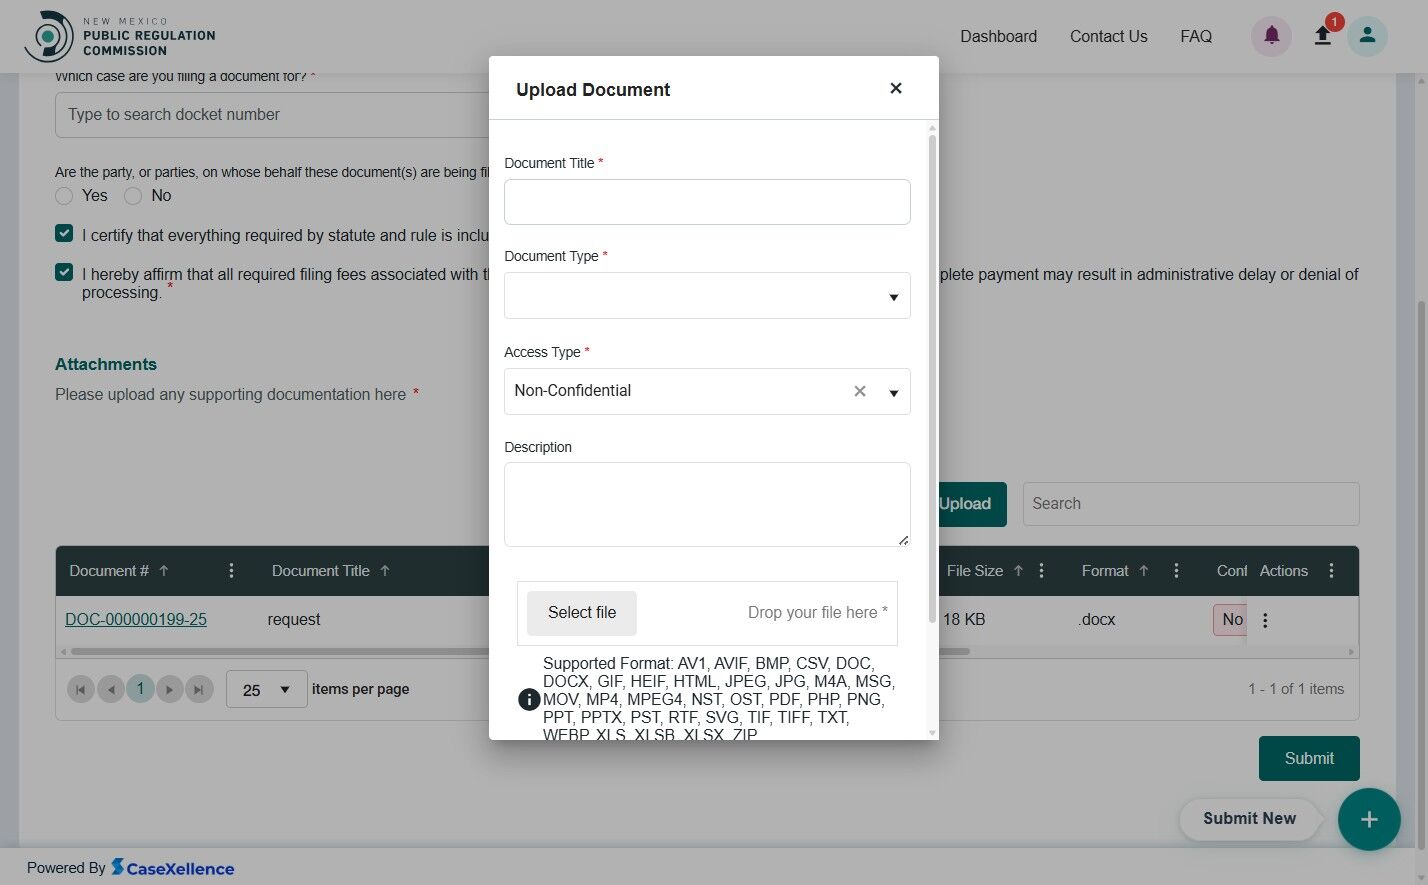
Task: Open document DOC-000000199-25
Action: pyautogui.click(x=136, y=620)
